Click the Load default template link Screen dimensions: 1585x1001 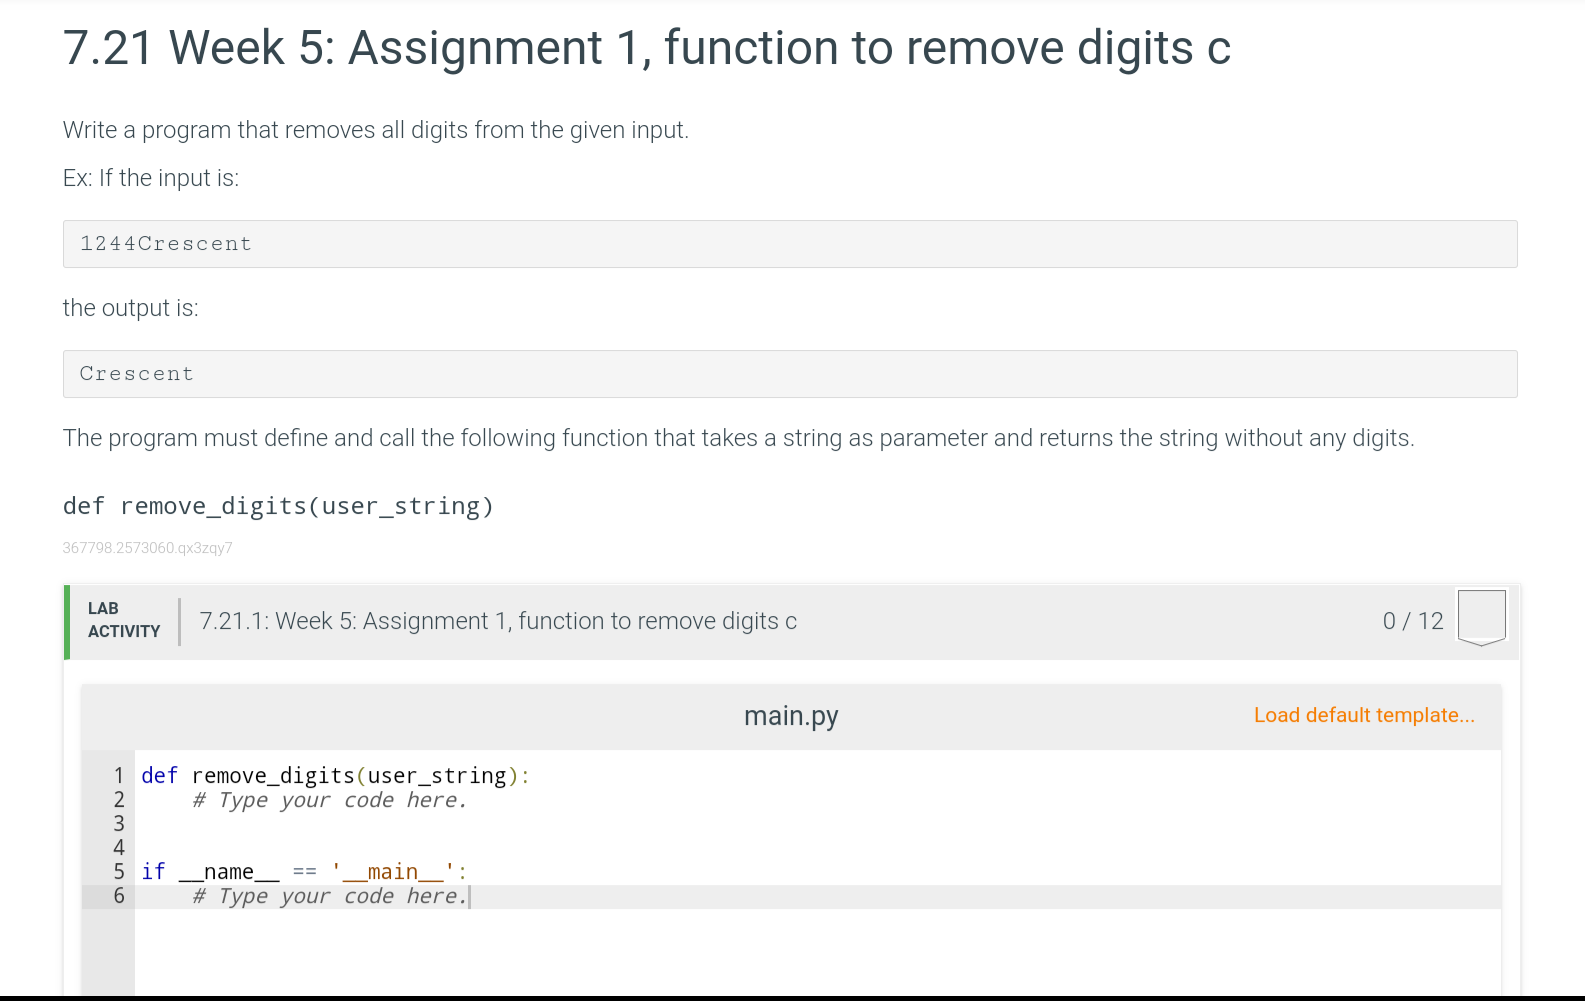click(x=1364, y=715)
